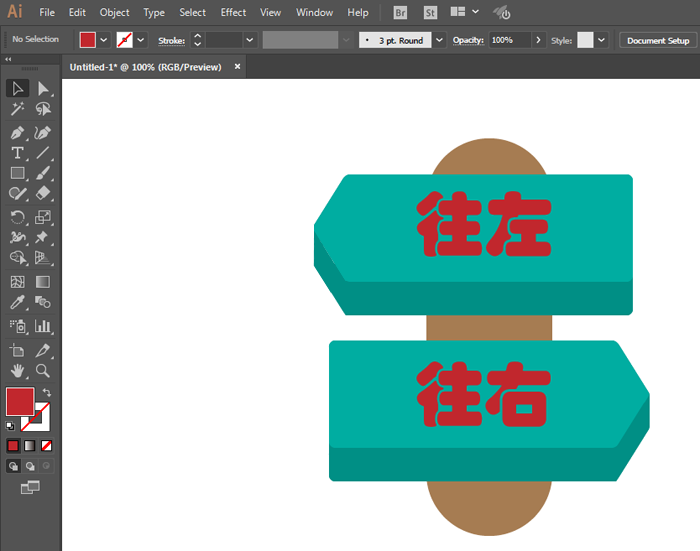Expand the stroke weight dropdown

250,40
